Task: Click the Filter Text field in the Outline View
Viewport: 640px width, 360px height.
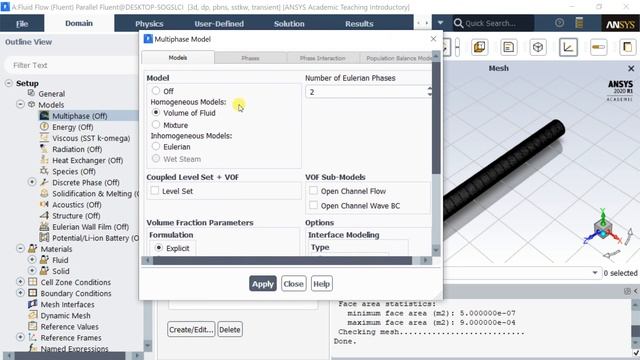Action: (71, 65)
